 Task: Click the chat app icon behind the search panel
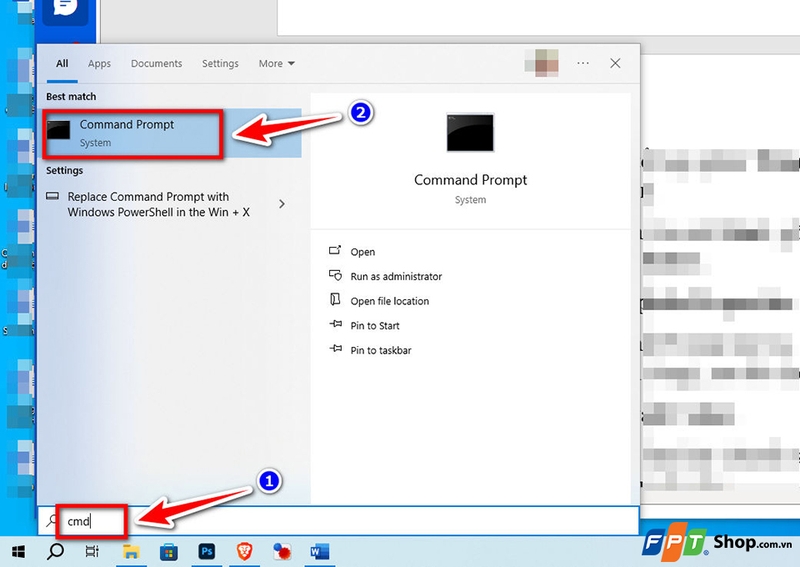65,10
